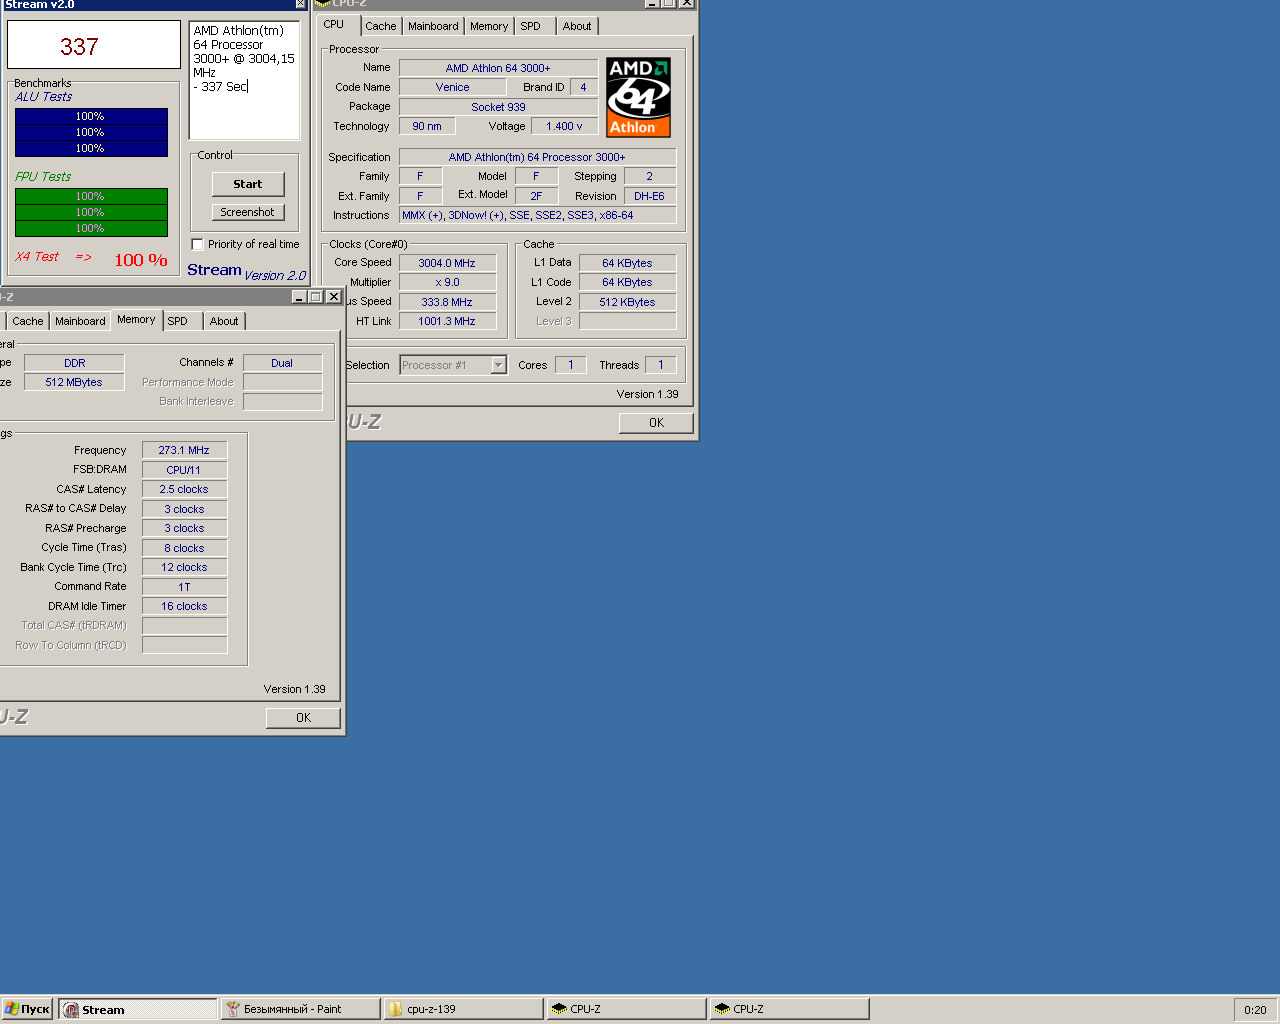
Task: Click the Screenshot button in Stream
Action: (x=248, y=212)
